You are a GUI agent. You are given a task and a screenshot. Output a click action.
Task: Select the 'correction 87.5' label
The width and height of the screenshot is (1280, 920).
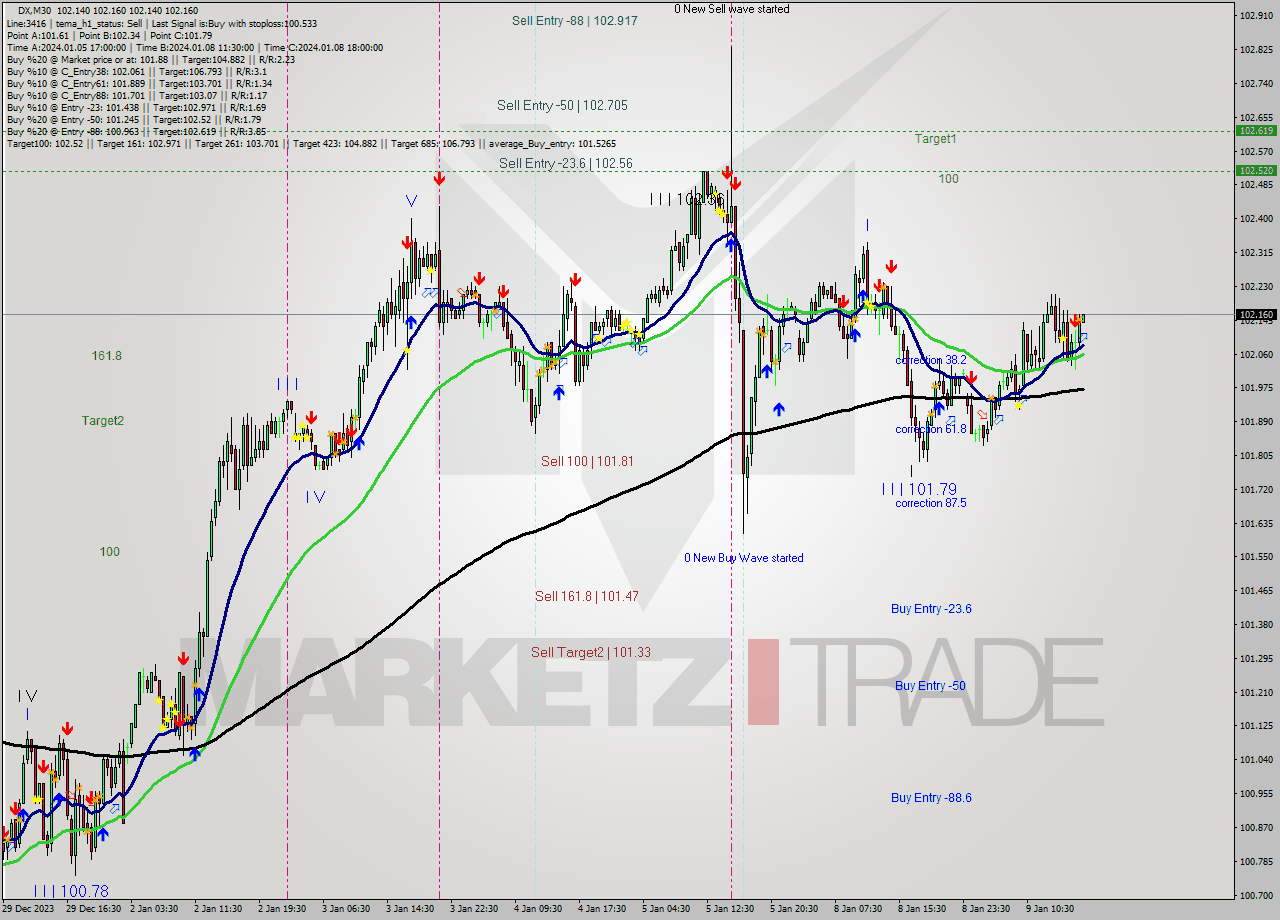click(931, 503)
